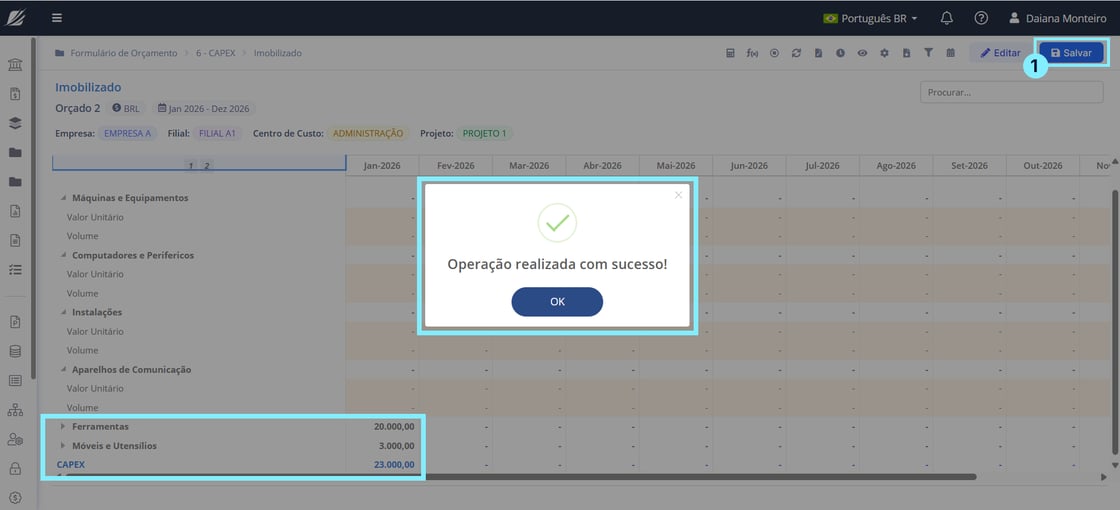Image resolution: width=1120 pixels, height=510 pixels.
Task: Open the help question mark icon
Action: [x=981, y=18]
